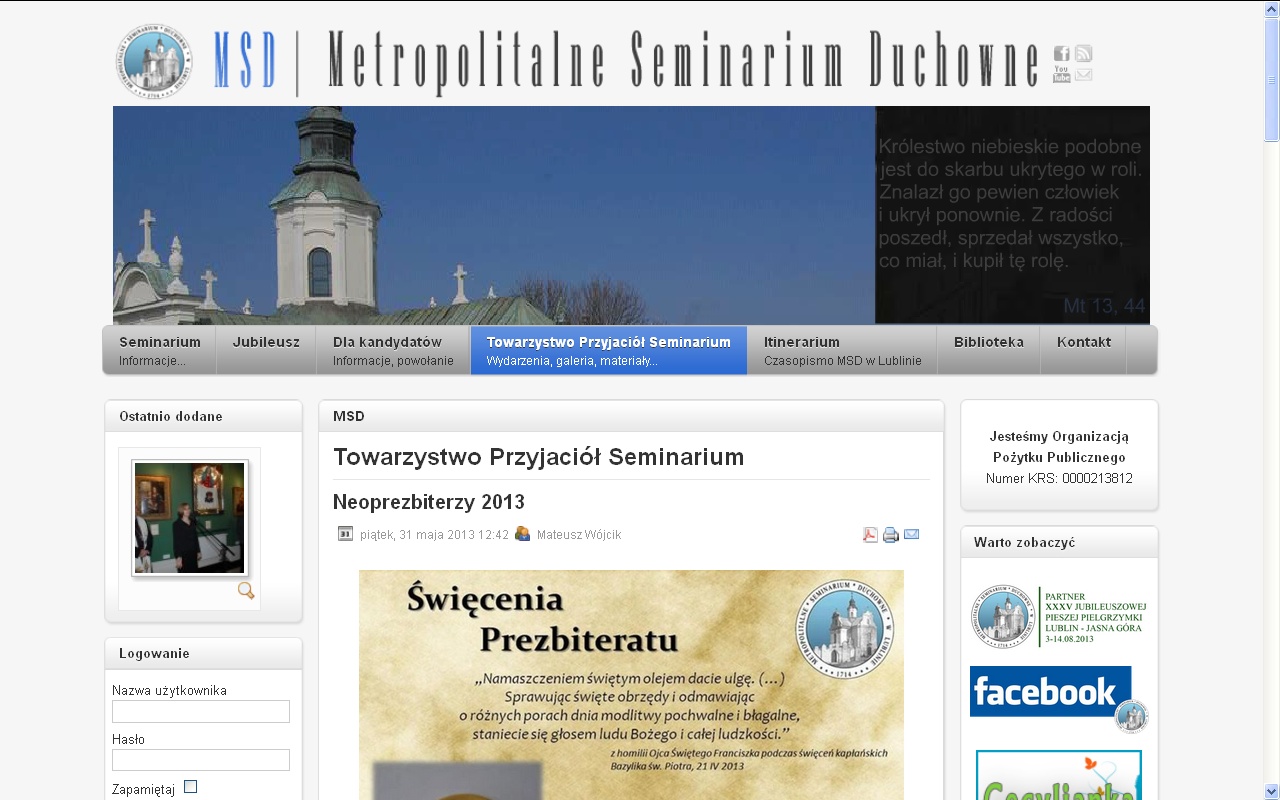The height and width of the screenshot is (800, 1280).
Task: Click the Nazwa użytkownika field
Action: [x=201, y=711]
